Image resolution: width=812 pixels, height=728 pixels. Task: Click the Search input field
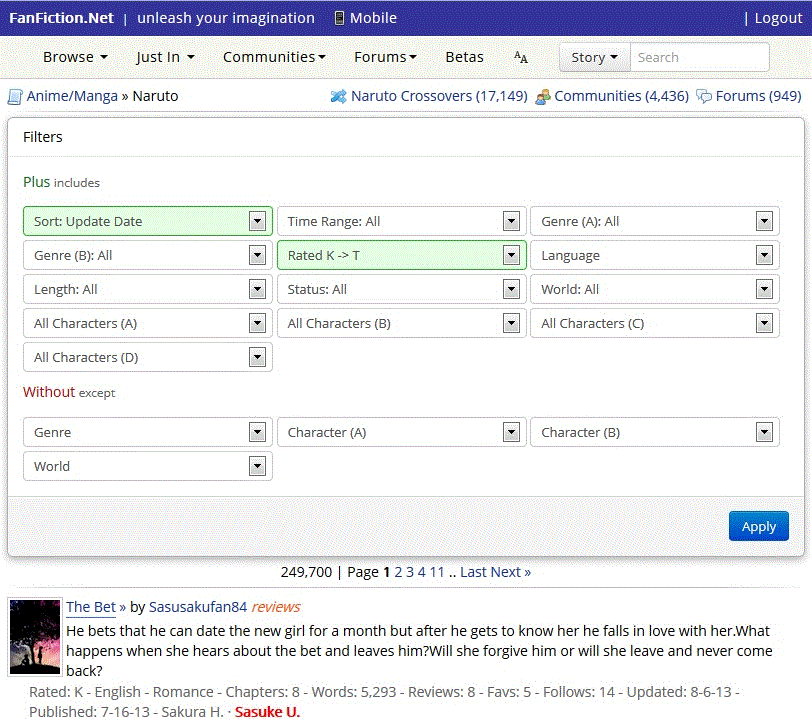coord(699,57)
